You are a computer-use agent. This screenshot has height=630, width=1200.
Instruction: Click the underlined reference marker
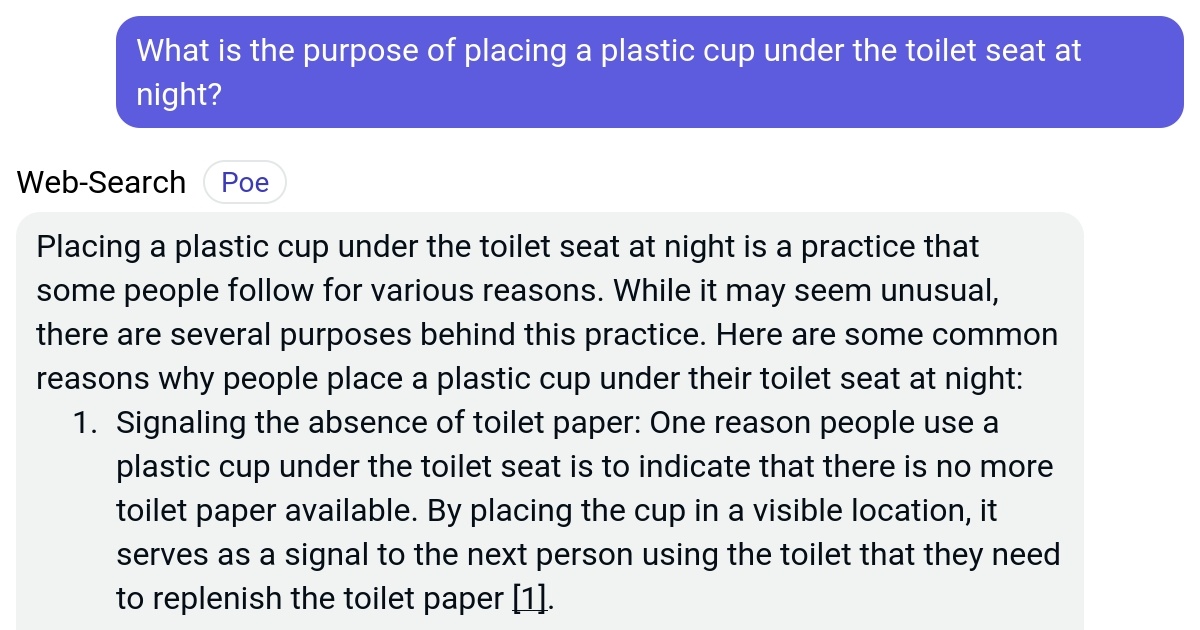pyautogui.click(x=529, y=598)
